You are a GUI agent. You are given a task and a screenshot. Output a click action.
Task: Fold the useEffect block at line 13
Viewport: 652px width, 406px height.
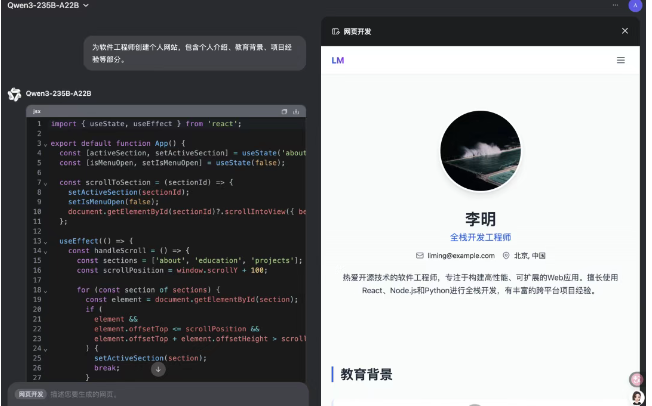45,242
